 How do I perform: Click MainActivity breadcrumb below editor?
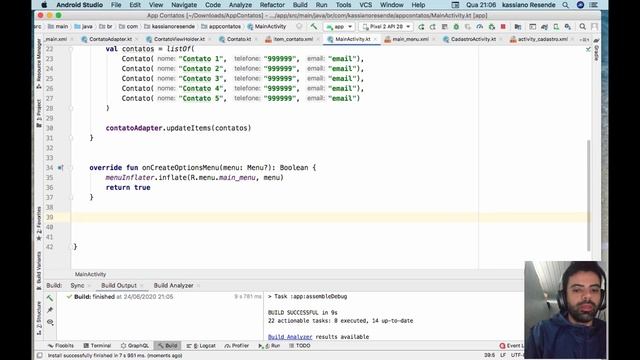90,274
